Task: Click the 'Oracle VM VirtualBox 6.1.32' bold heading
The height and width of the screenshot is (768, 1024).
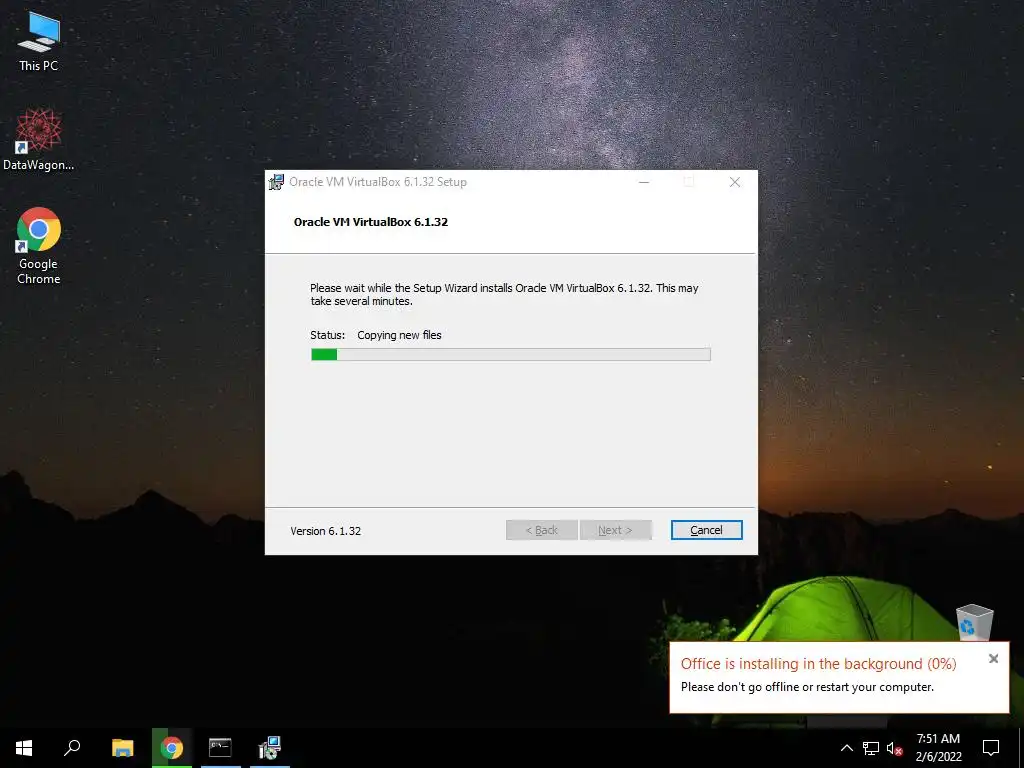Action: tap(371, 222)
